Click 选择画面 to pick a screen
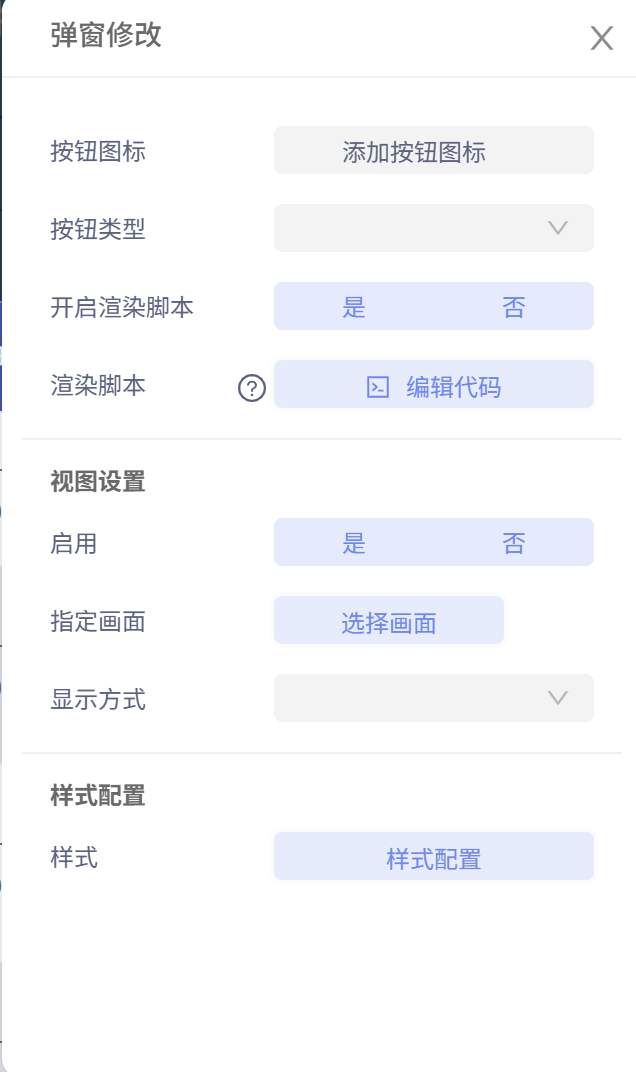636x1072 pixels. click(x=388, y=619)
